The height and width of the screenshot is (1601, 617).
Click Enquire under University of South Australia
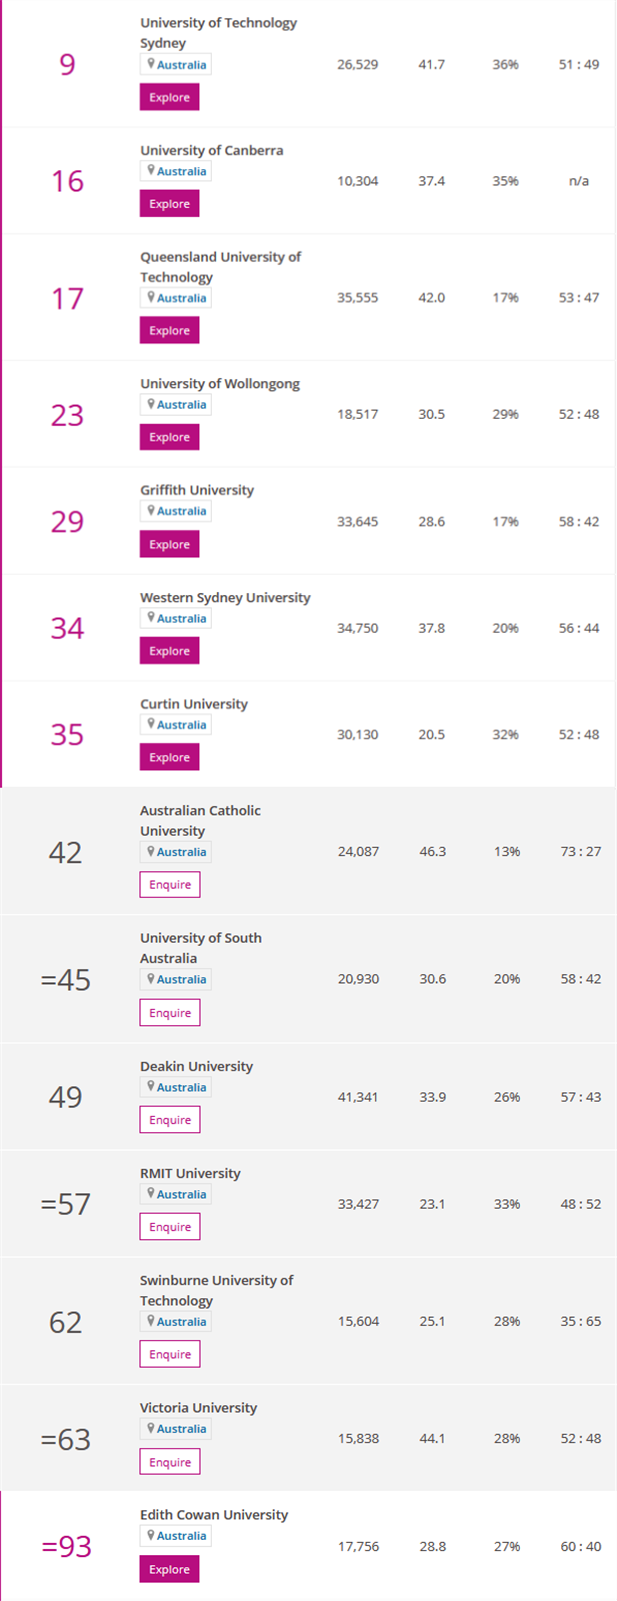(x=170, y=1013)
